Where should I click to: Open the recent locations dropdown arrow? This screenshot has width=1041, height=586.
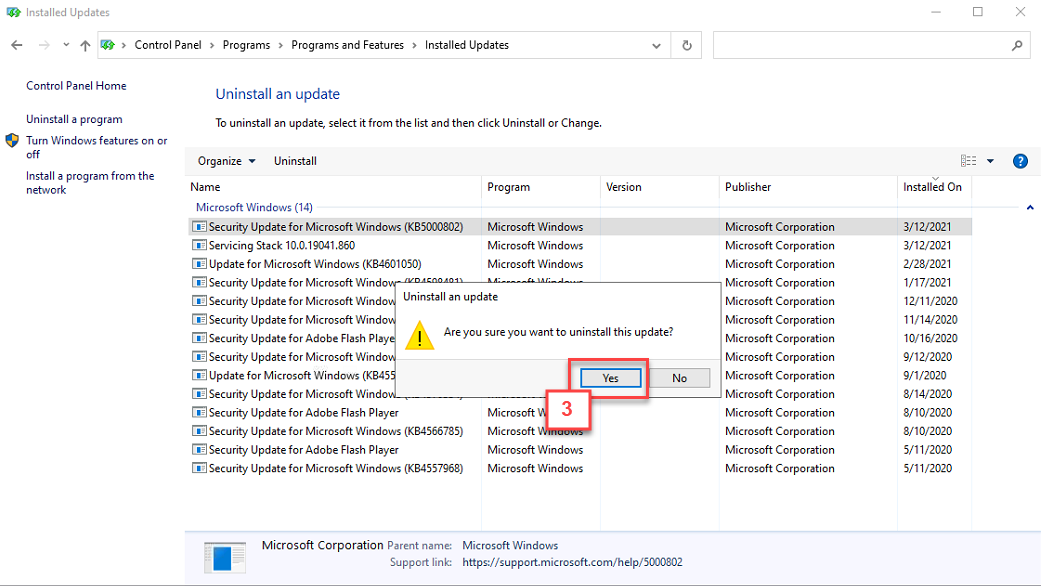click(x=66, y=45)
